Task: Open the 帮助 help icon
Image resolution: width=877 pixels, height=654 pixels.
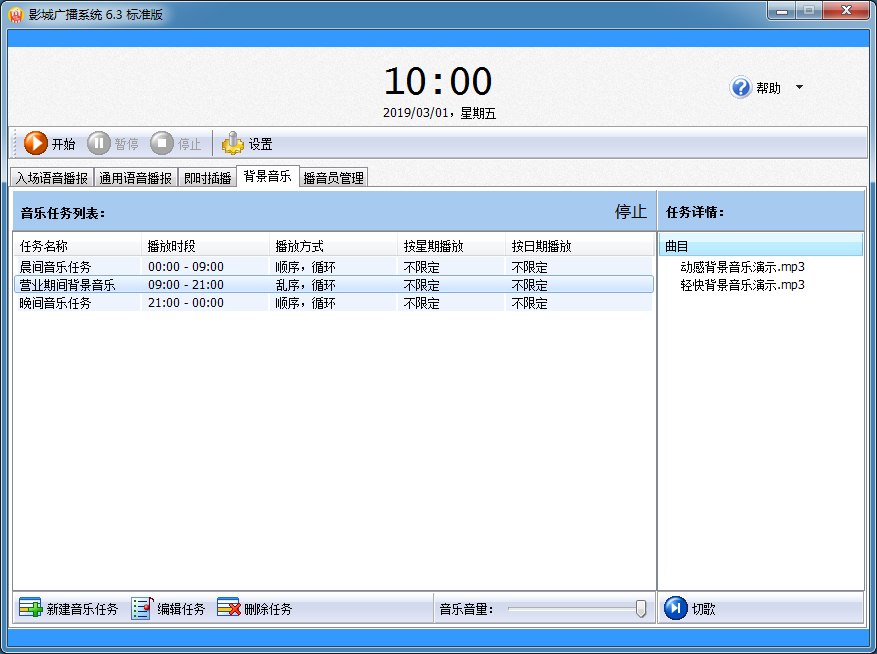Action: point(739,87)
